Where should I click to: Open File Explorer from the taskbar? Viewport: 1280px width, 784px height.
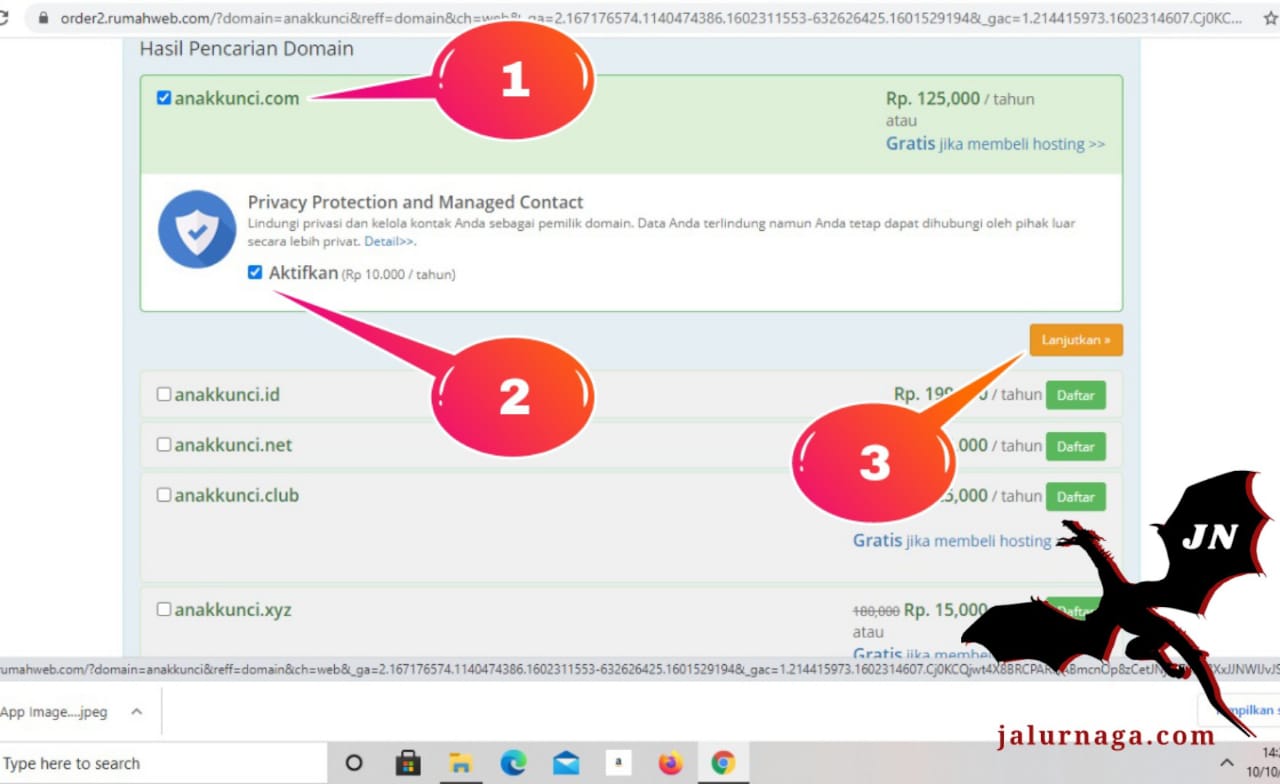tap(460, 763)
